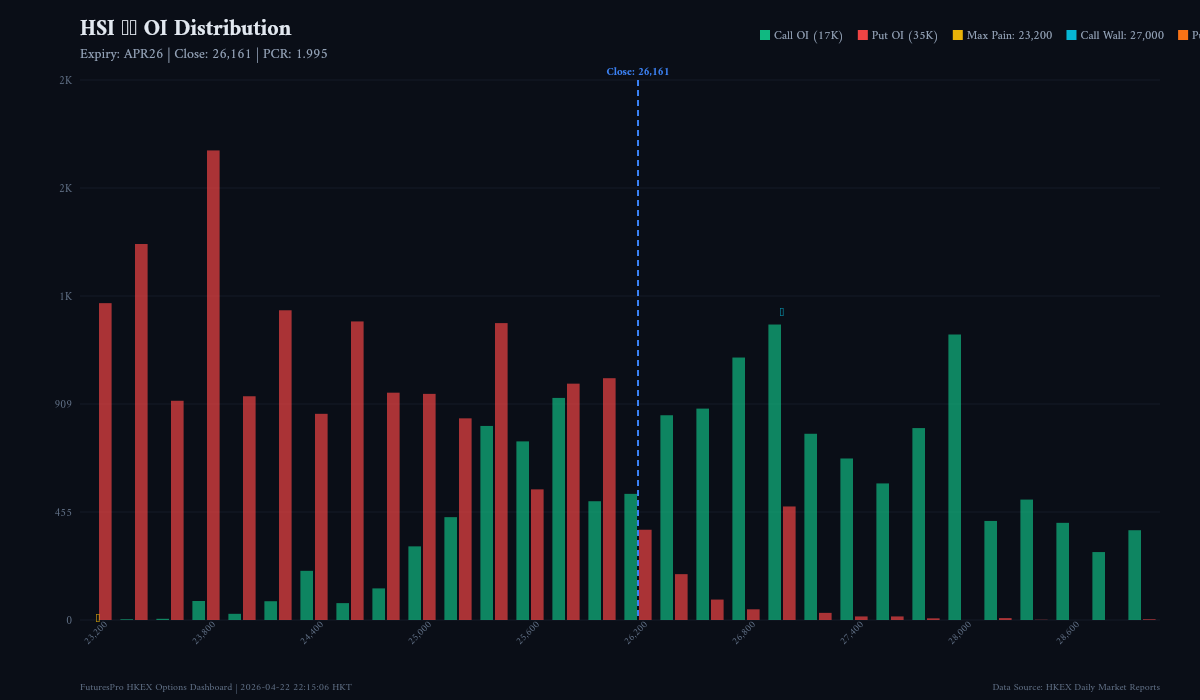Expand details on the Close: 26,161 dashed line
This screenshot has height=700, width=1200.
[639, 71]
